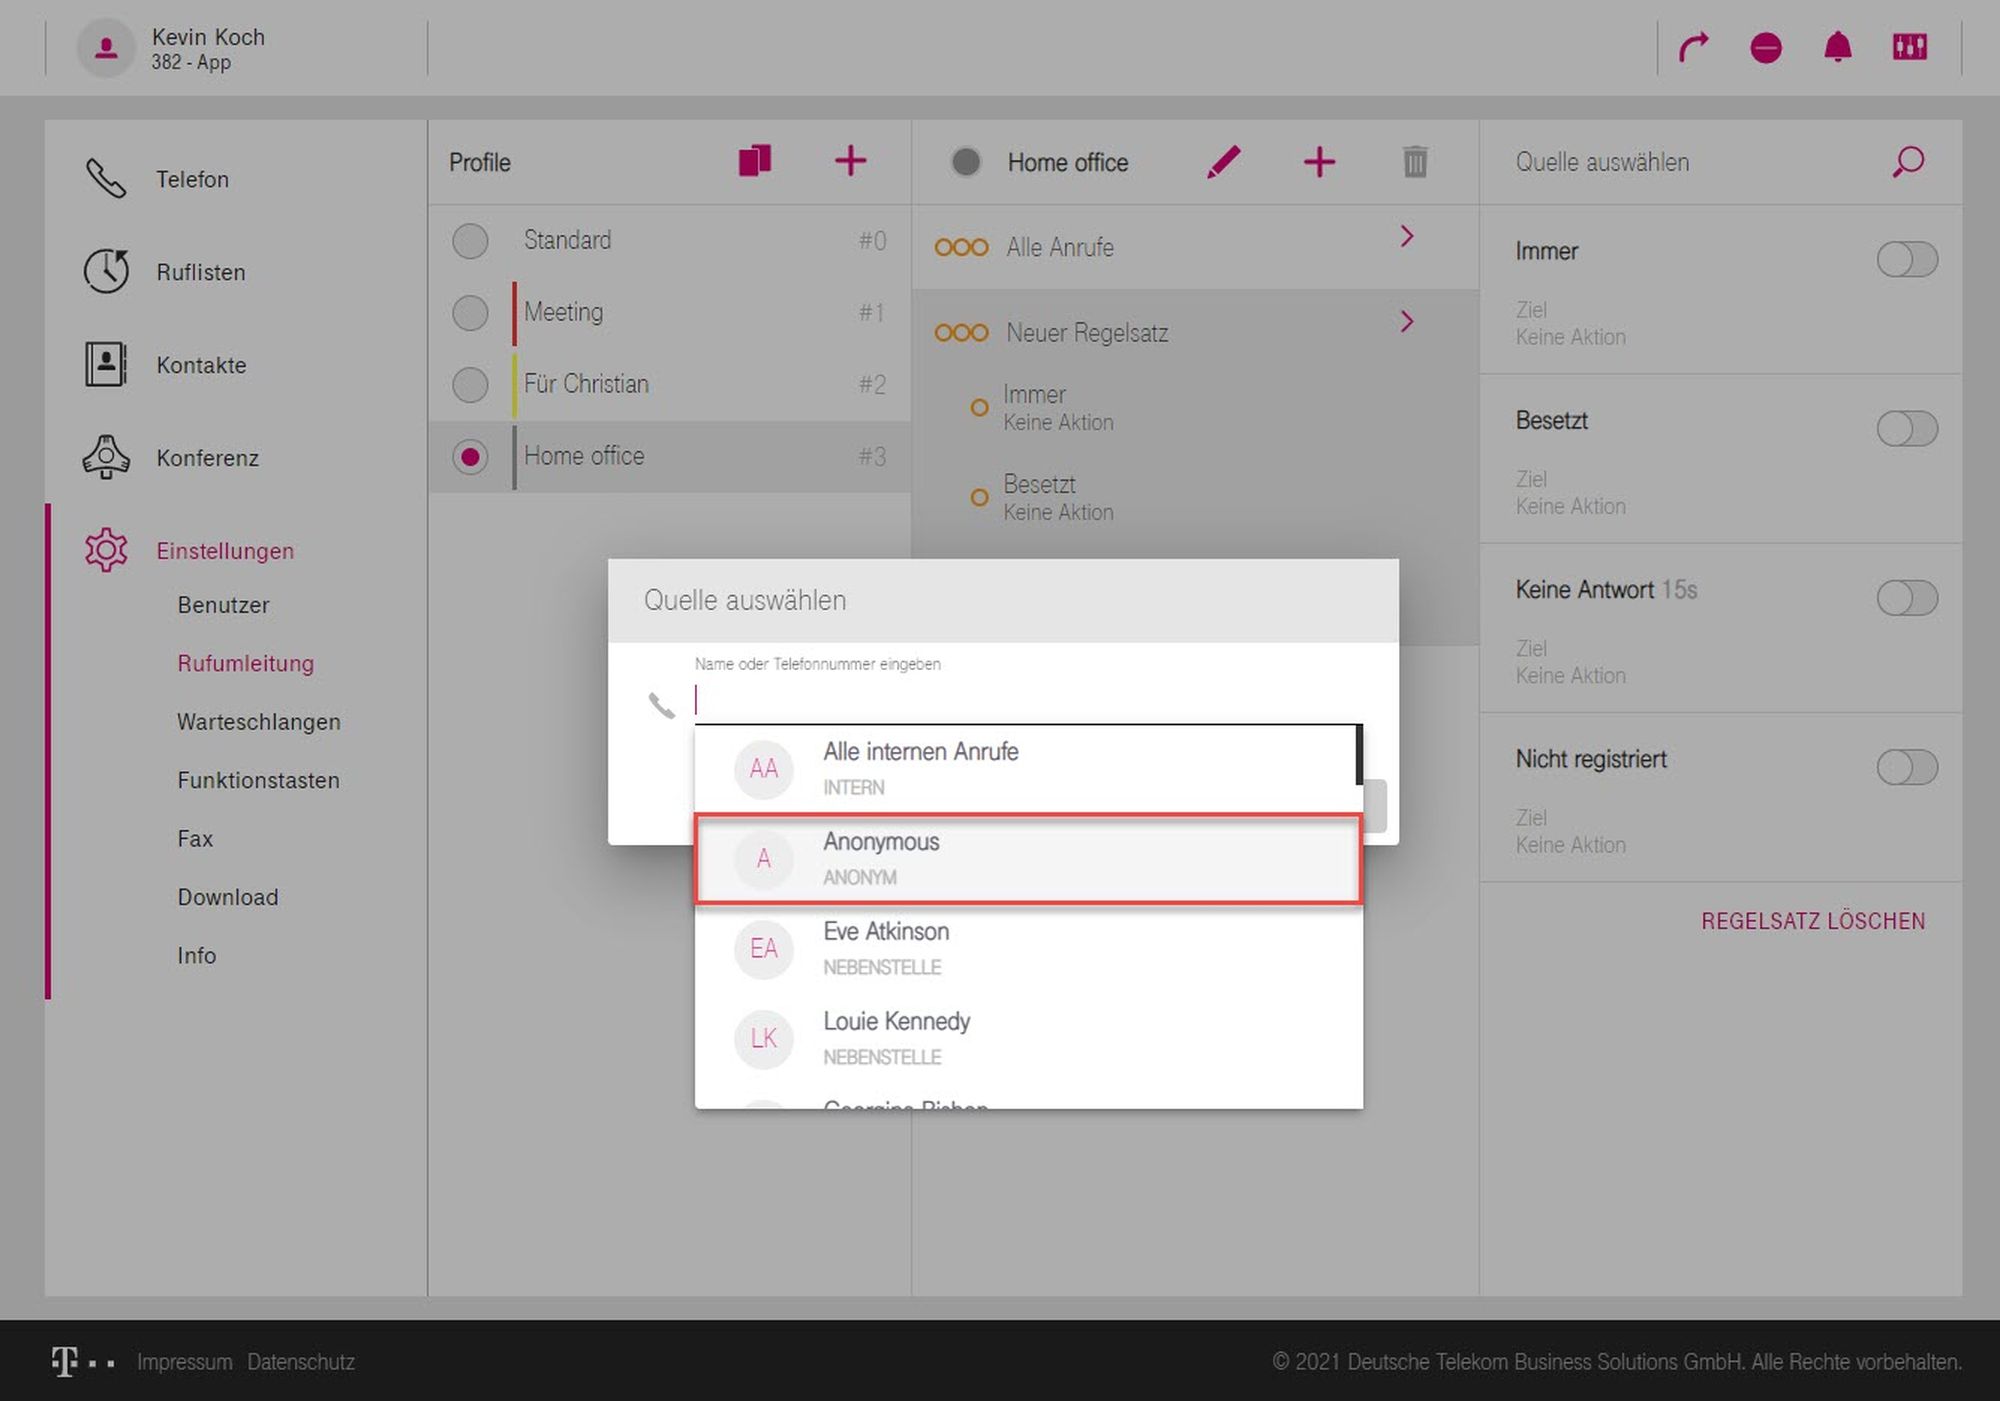Click the do-not-disturb icon in header
This screenshot has width=2000, height=1401.
[x=1765, y=47]
